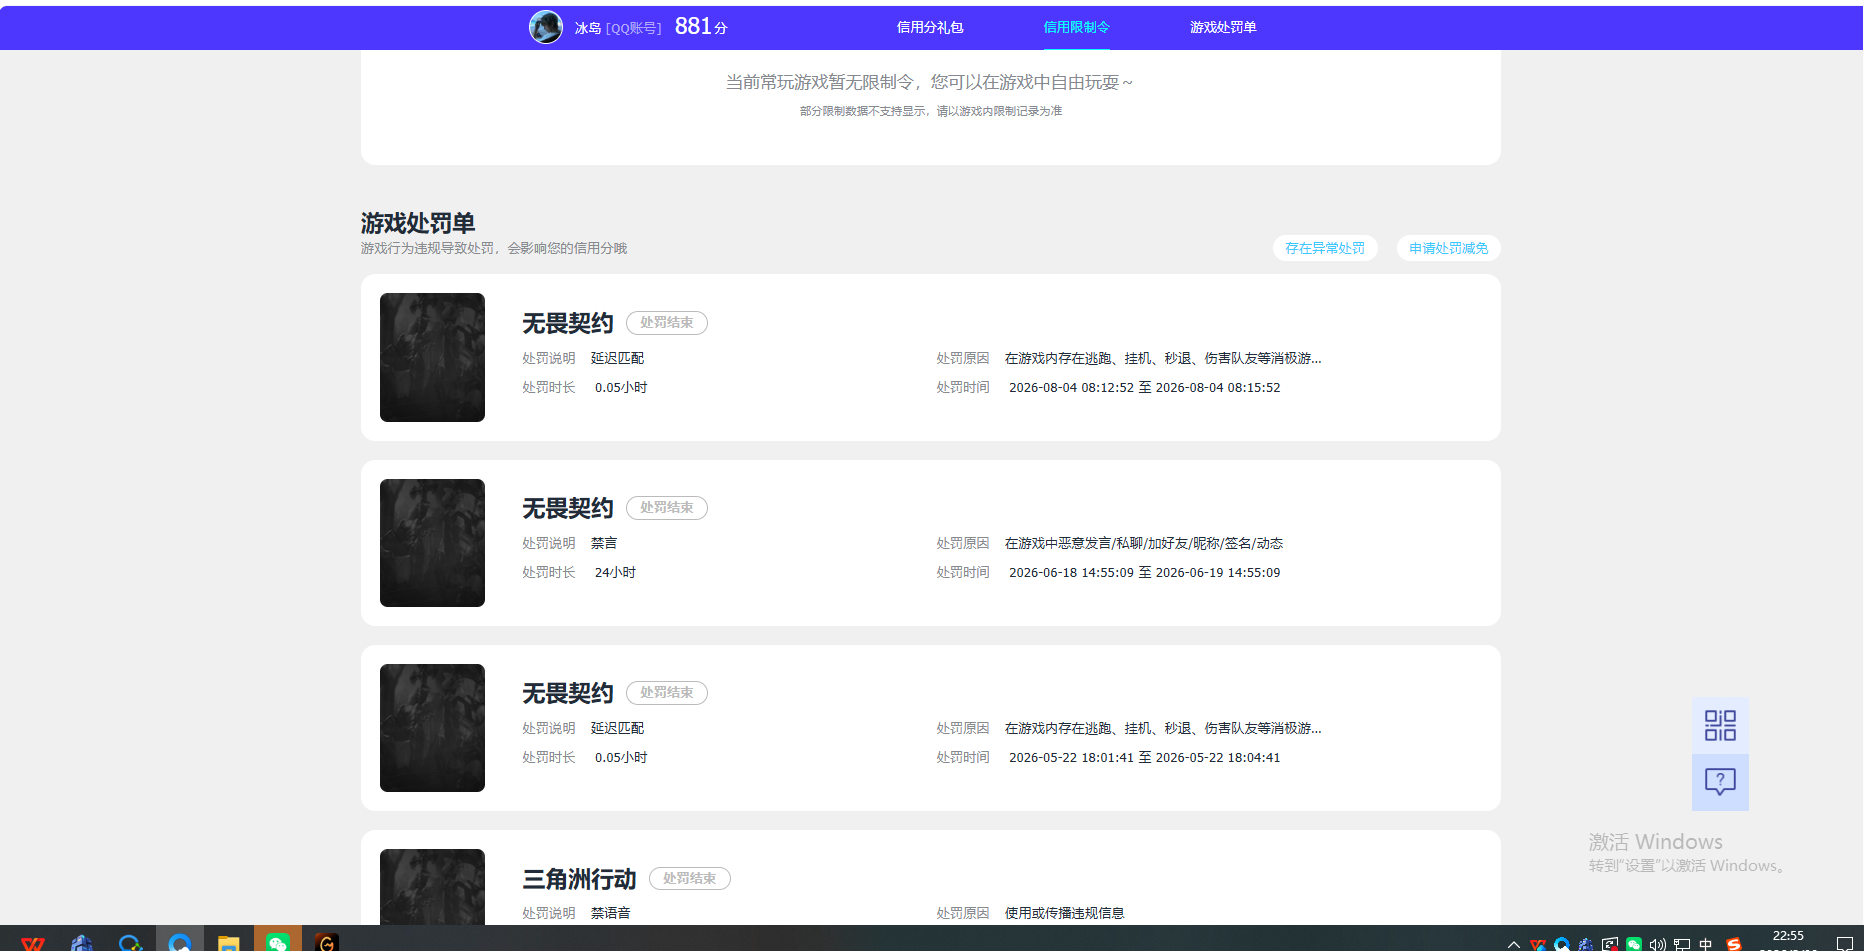Click the 存在异常处罚 button
The width and height of the screenshot is (1864, 951).
tap(1325, 248)
